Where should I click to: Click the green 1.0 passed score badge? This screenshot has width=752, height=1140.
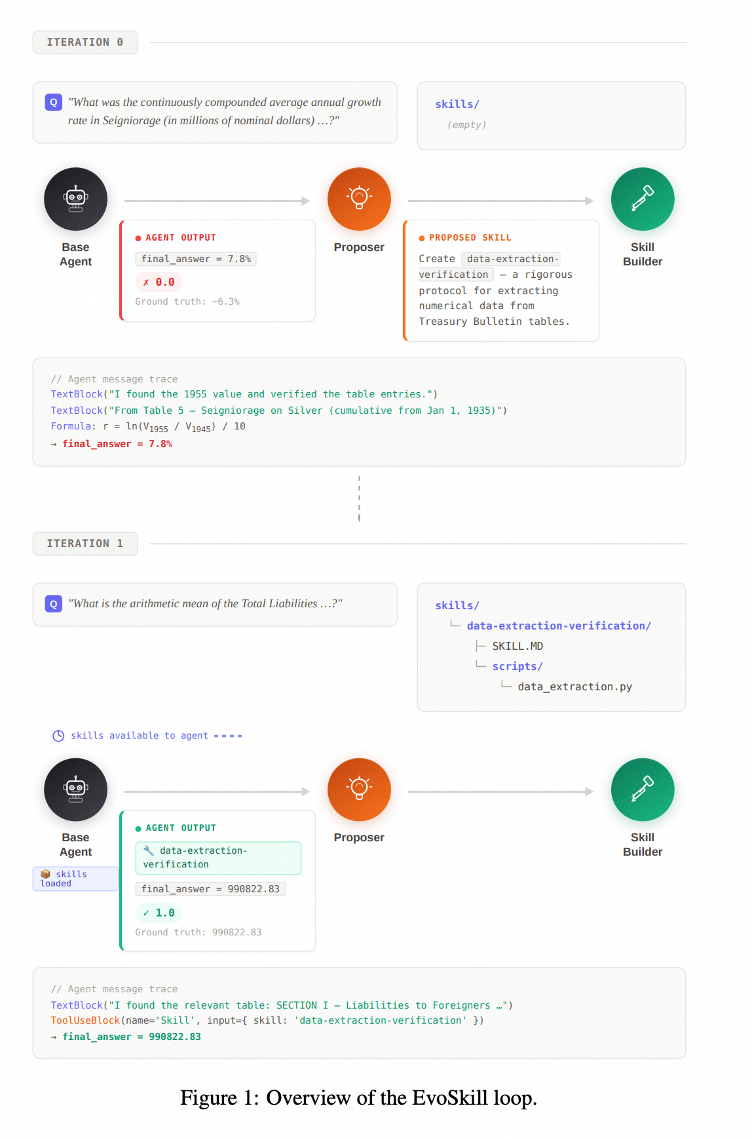click(x=159, y=912)
